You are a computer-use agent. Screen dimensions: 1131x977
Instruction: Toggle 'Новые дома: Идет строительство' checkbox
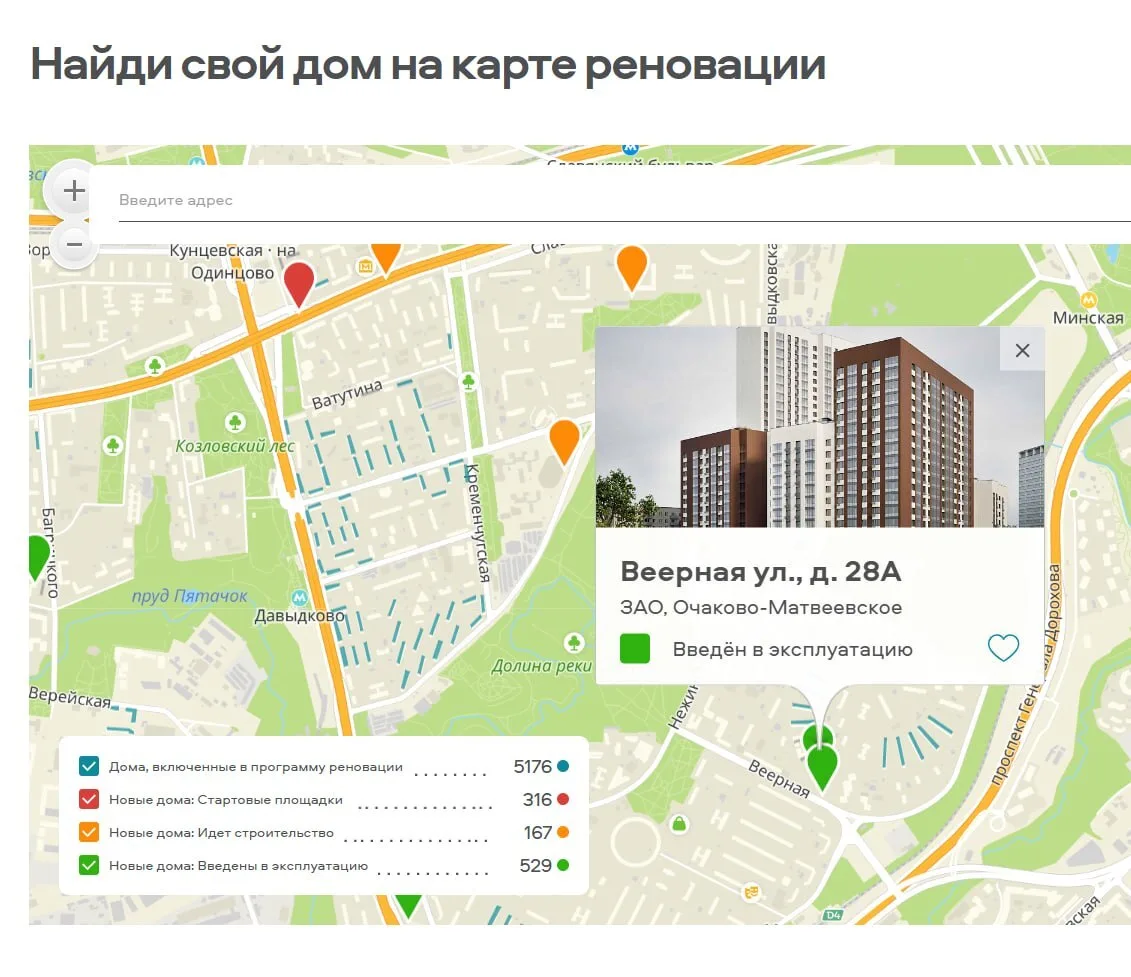89,832
